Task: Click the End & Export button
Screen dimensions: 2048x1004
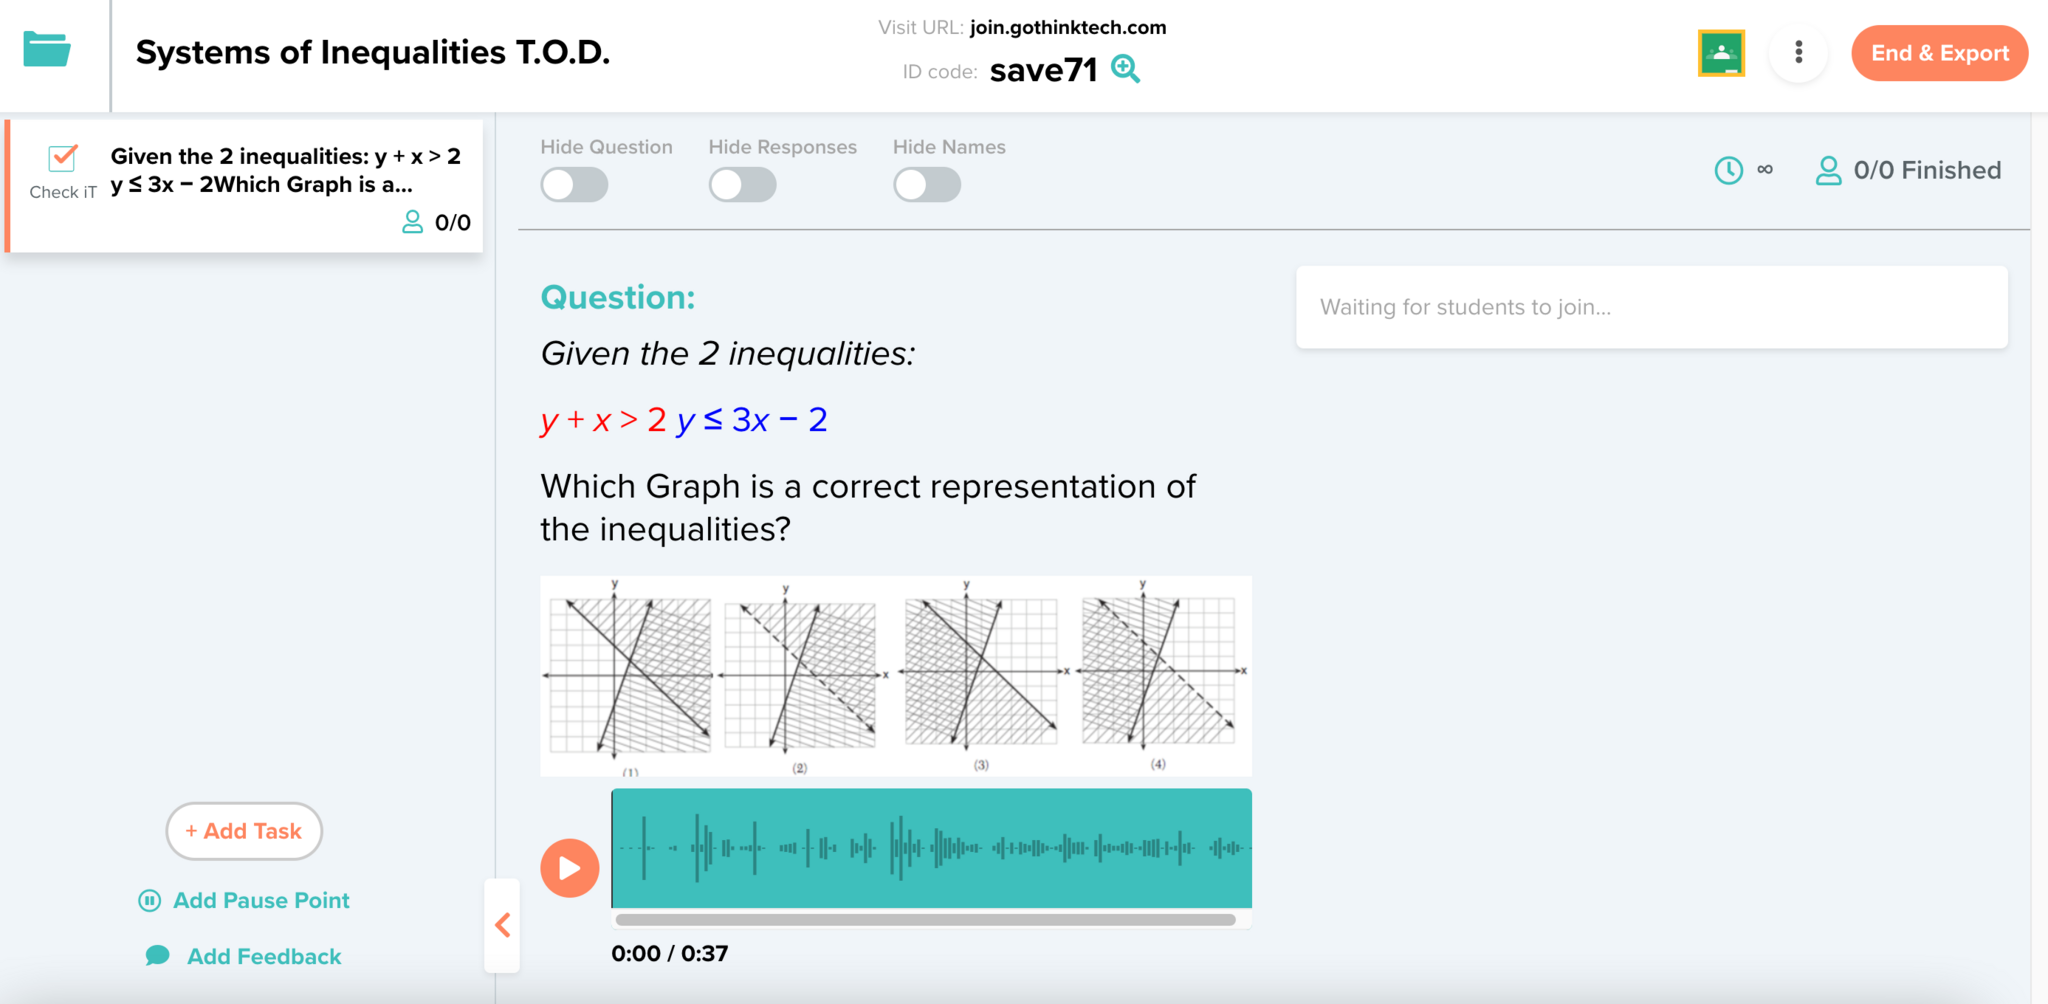Action: tap(1939, 53)
